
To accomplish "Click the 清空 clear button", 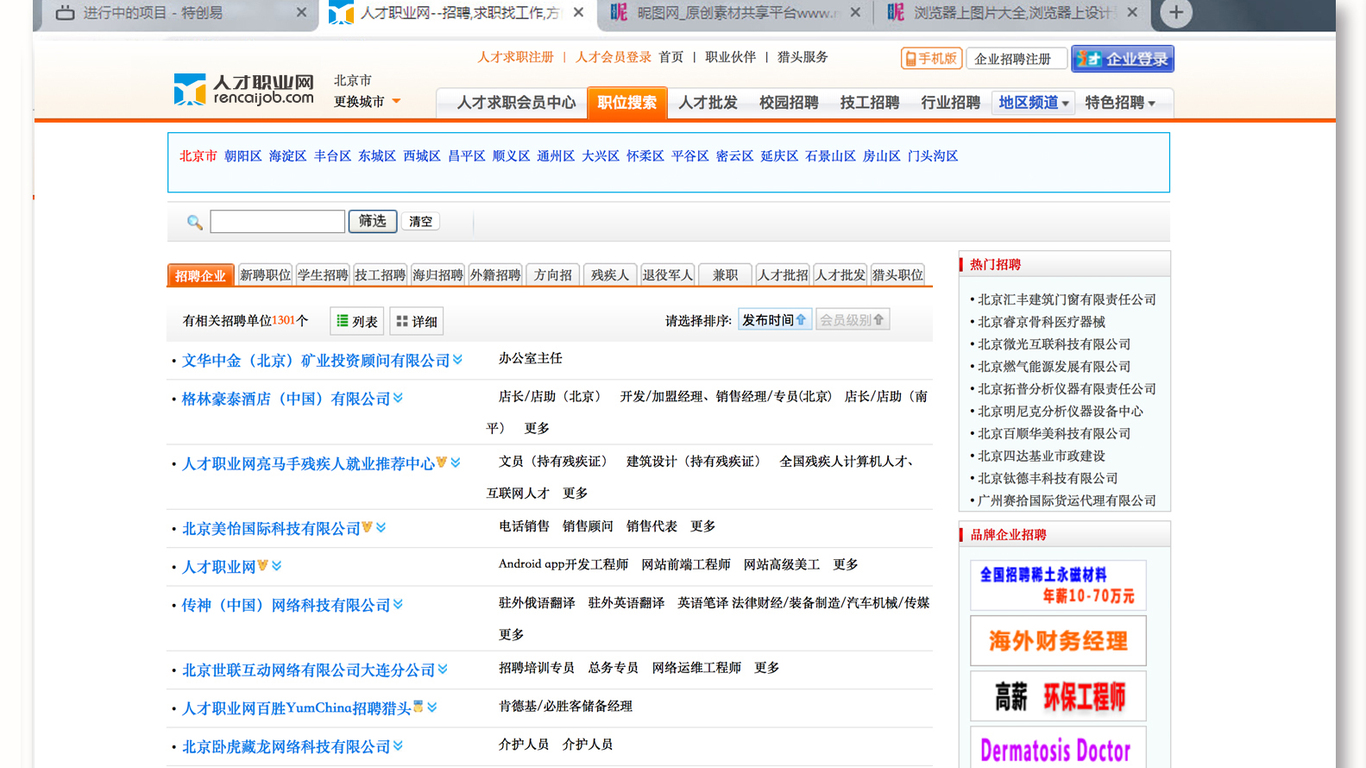I will coord(421,221).
